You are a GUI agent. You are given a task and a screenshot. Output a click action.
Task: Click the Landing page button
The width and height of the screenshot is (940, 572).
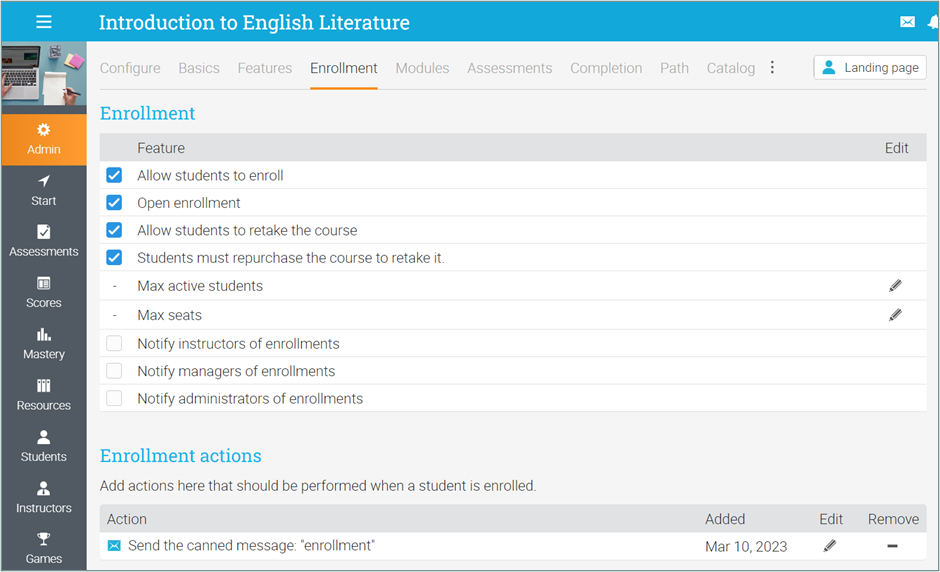click(869, 68)
